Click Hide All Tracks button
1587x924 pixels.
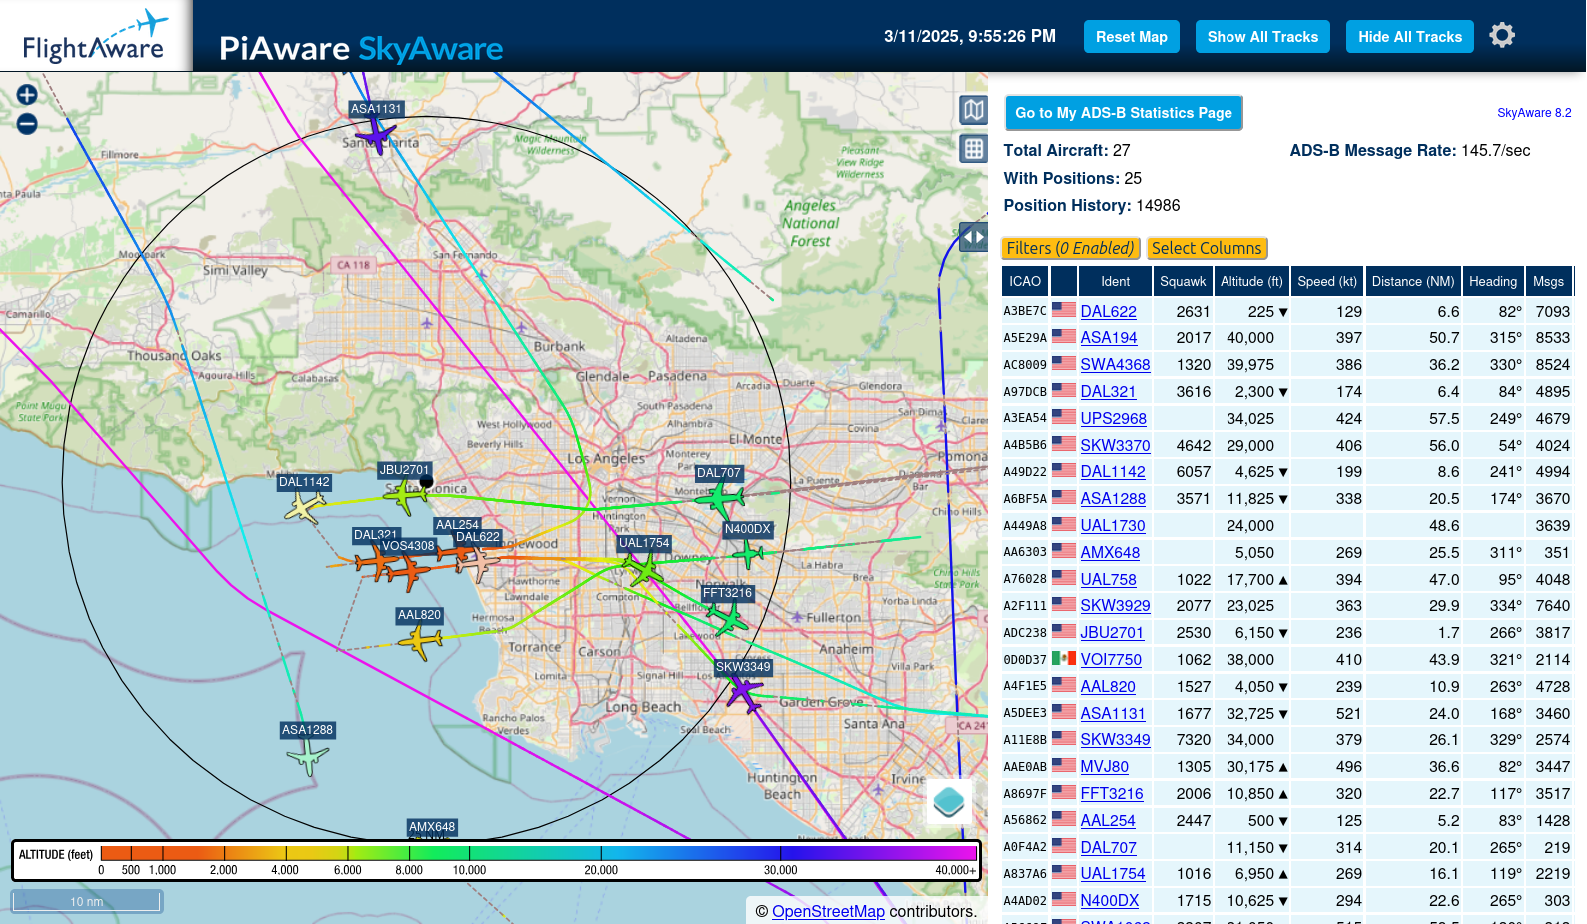click(1410, 37)
